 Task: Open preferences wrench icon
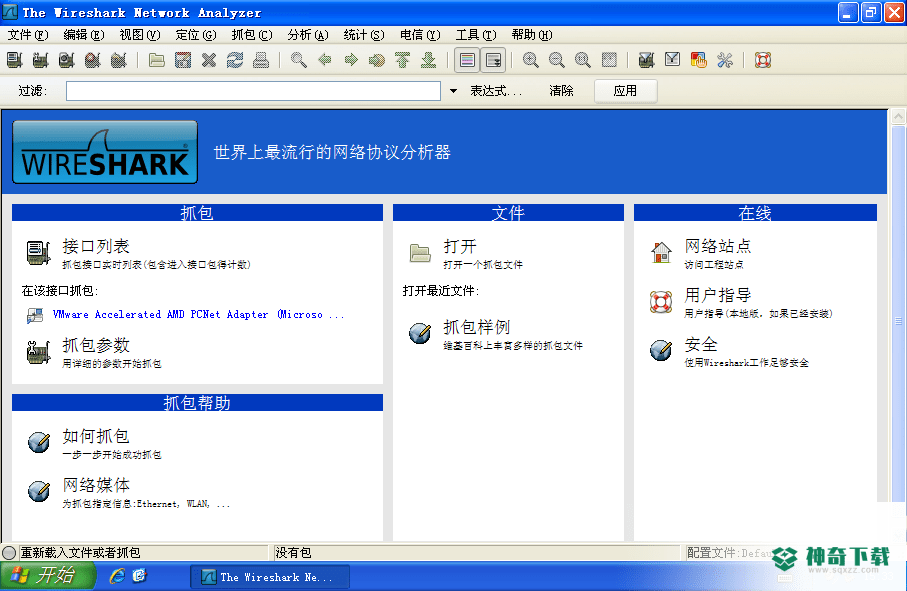[725, 60]
